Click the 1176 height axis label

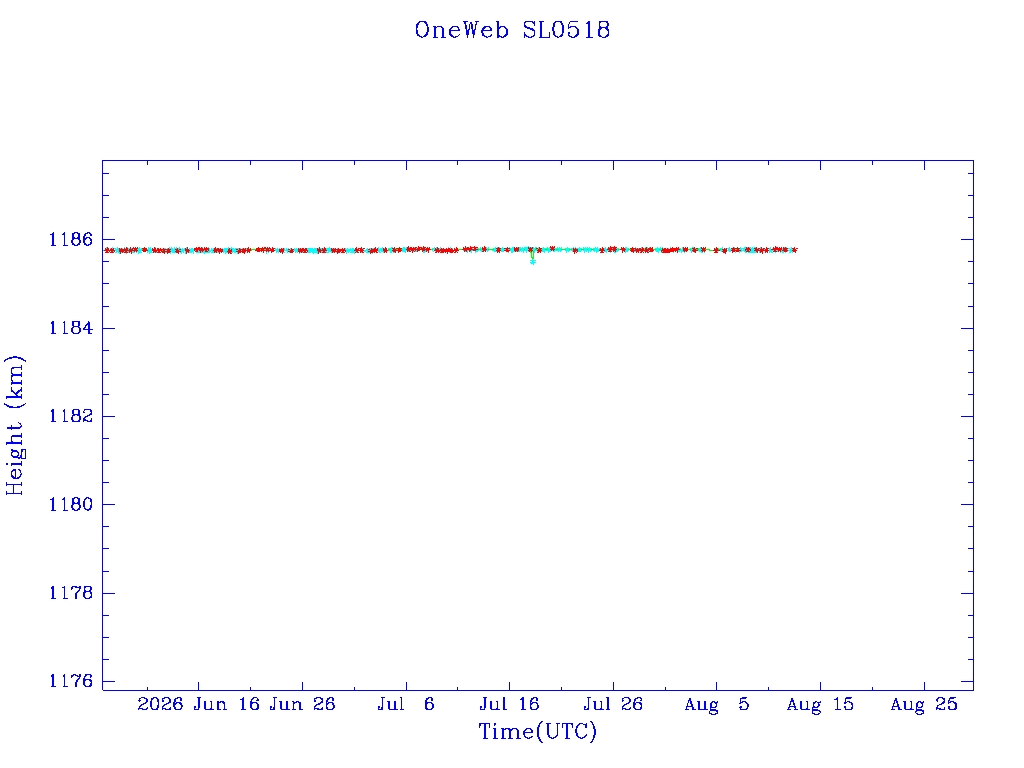pyautogui.click(x=71, y=681)
